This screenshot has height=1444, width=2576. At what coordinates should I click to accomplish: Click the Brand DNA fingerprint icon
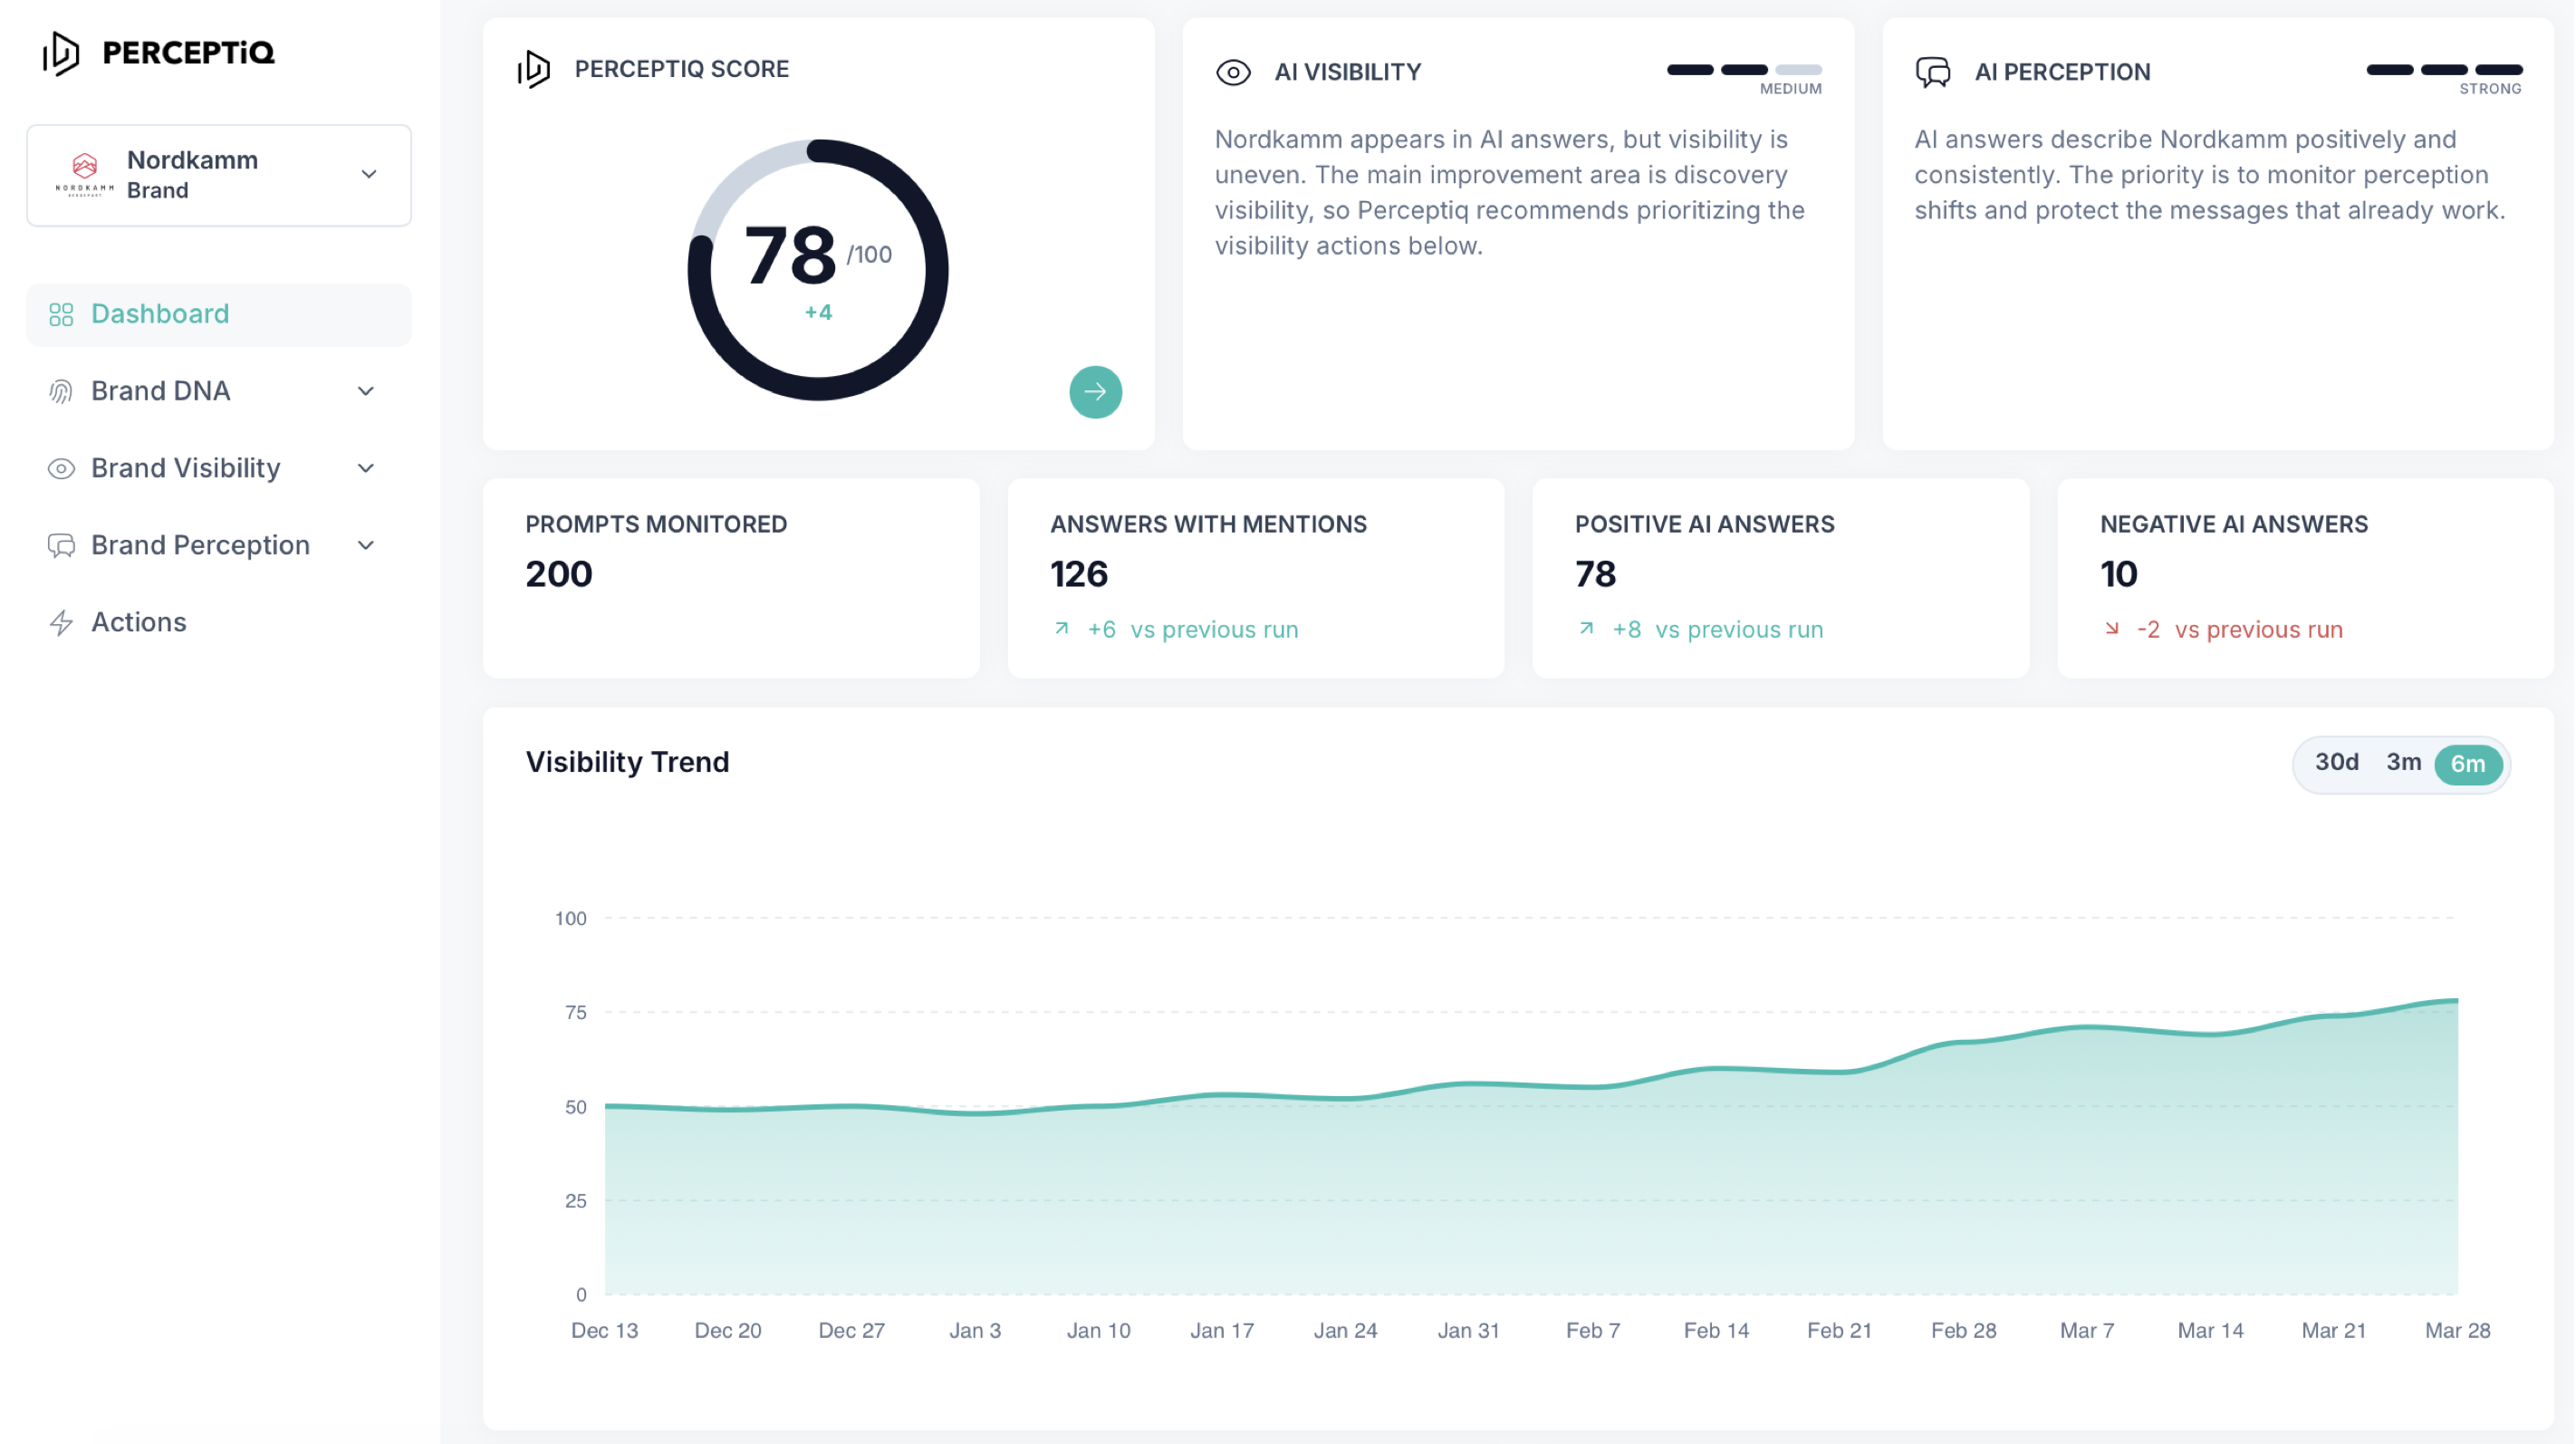tap(61, 392)
